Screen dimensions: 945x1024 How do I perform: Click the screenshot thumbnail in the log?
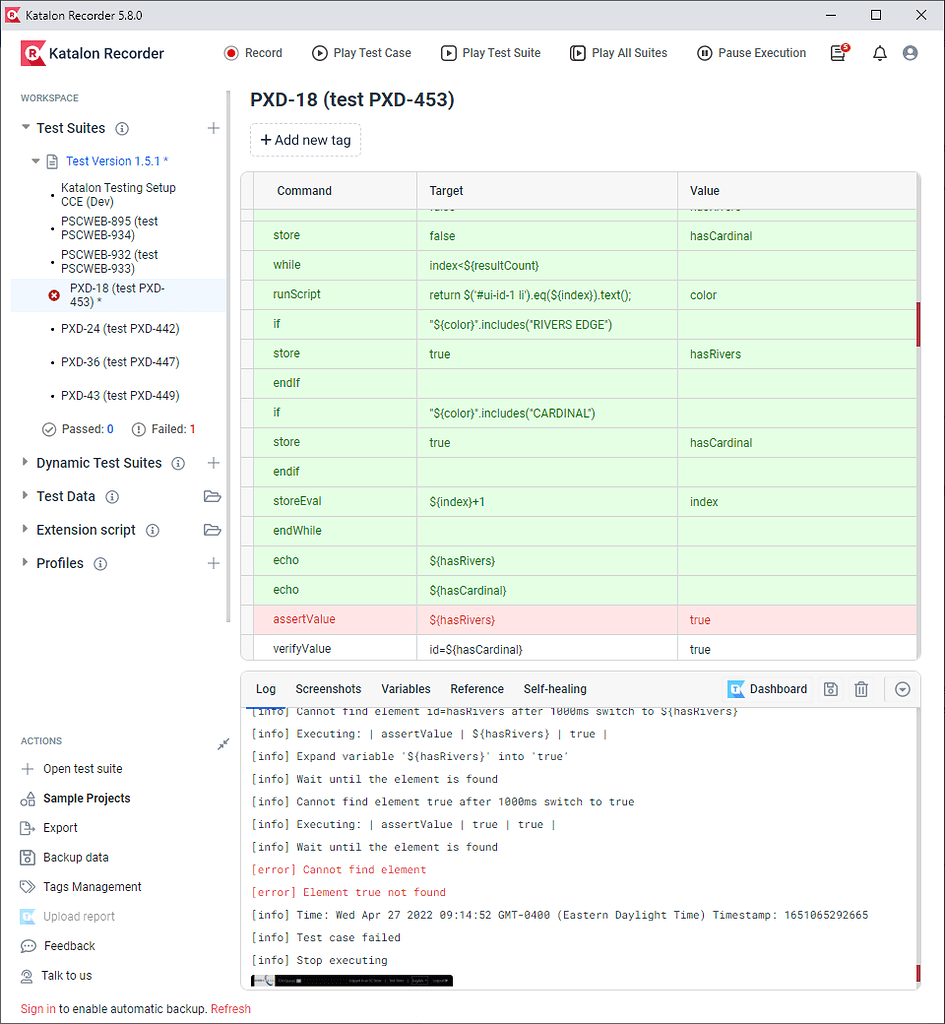click(351, 980)
